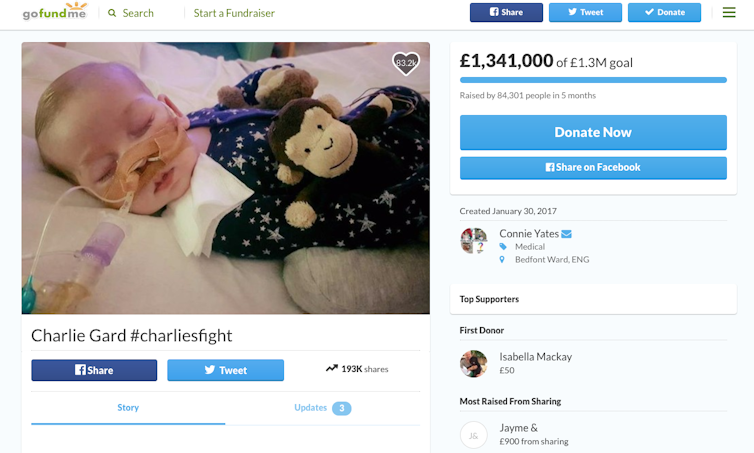Click the trending arrow shares icon

point(331,369)
